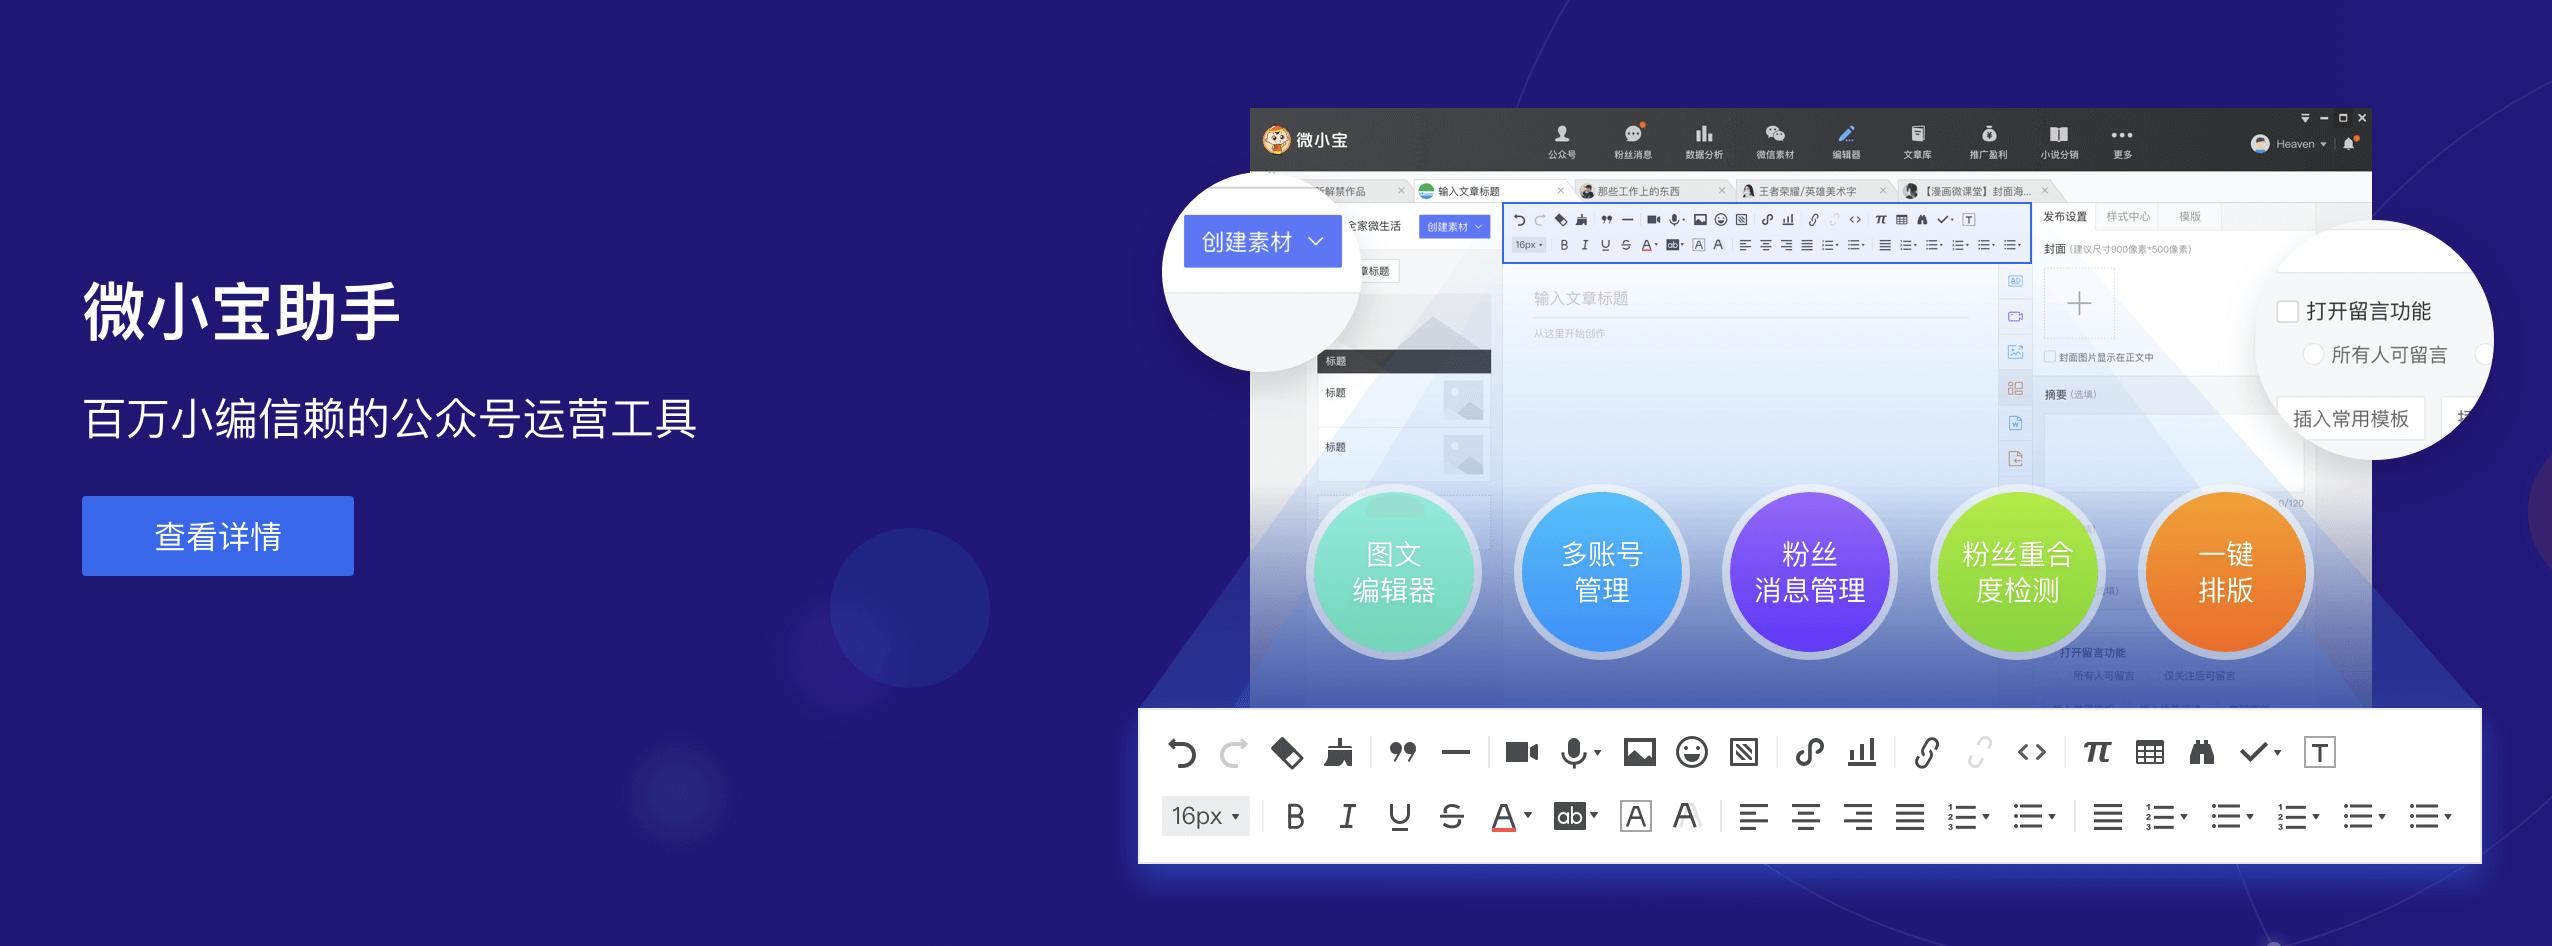Click the 插入常用模板 button
Viewport: 2552px width, 946px height.
[2351, 418]
